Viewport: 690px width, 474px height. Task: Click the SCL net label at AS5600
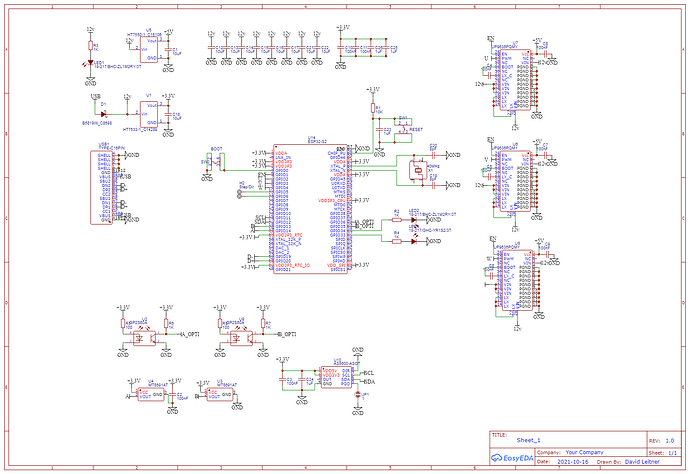[x=369, y=373]
